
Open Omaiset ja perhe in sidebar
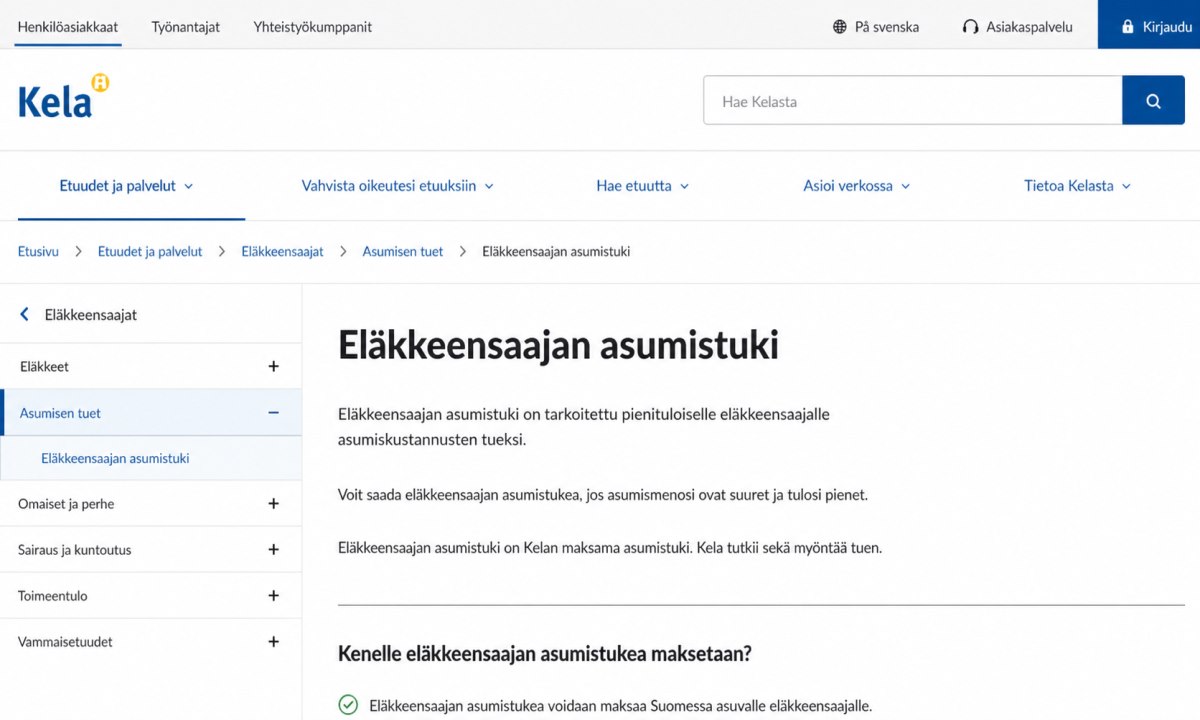click(x=66, y=504)
